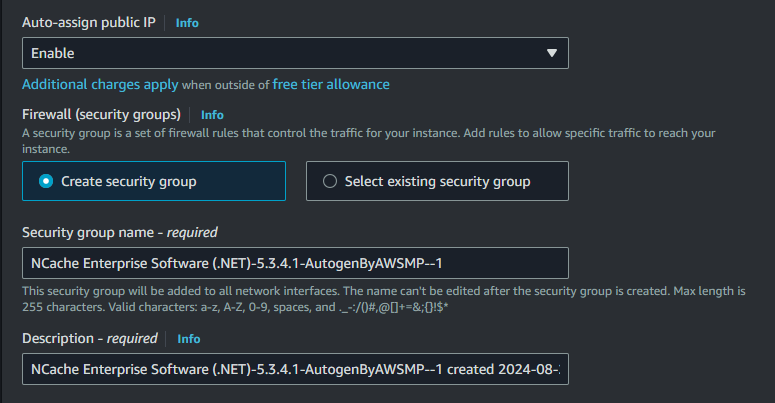Click the Description input field
The height and width of the screenshot is (403, 775).
295,369
